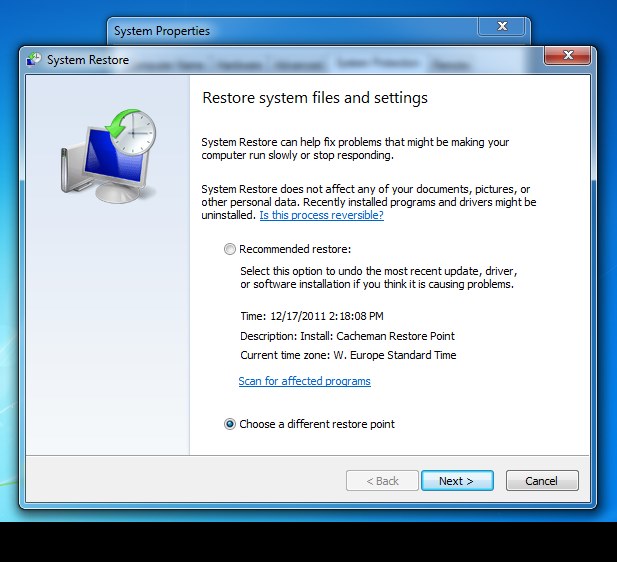Select the Recommended restore radio button
617x562 pixels.
pos(229,249)
